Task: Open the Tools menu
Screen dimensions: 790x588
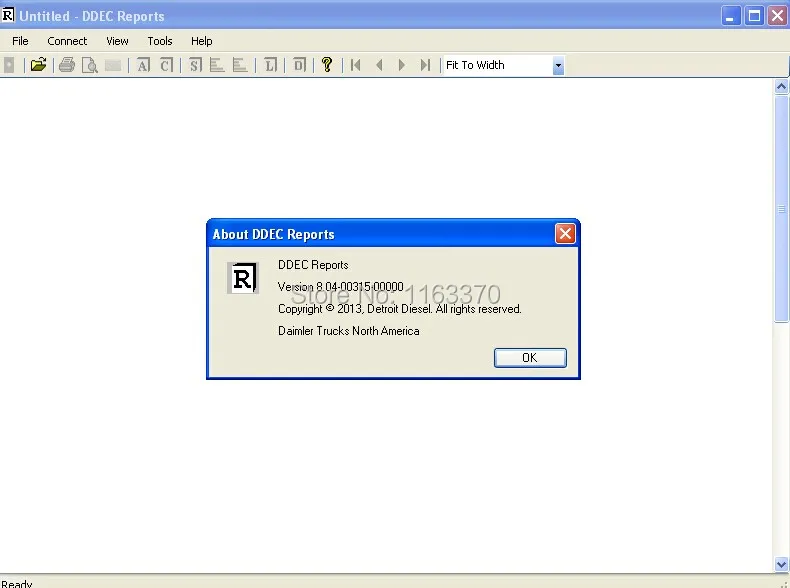Action: [x=160, y=41]
